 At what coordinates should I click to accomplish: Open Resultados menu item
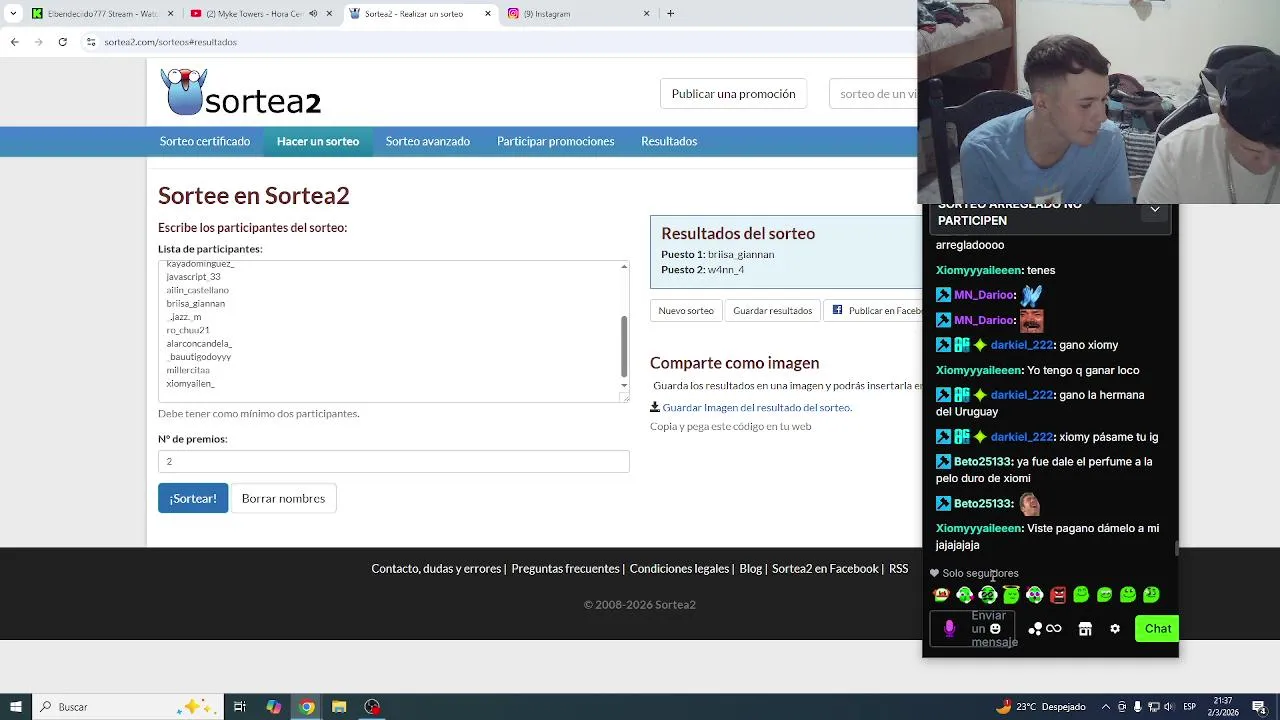tap(669, 141)
